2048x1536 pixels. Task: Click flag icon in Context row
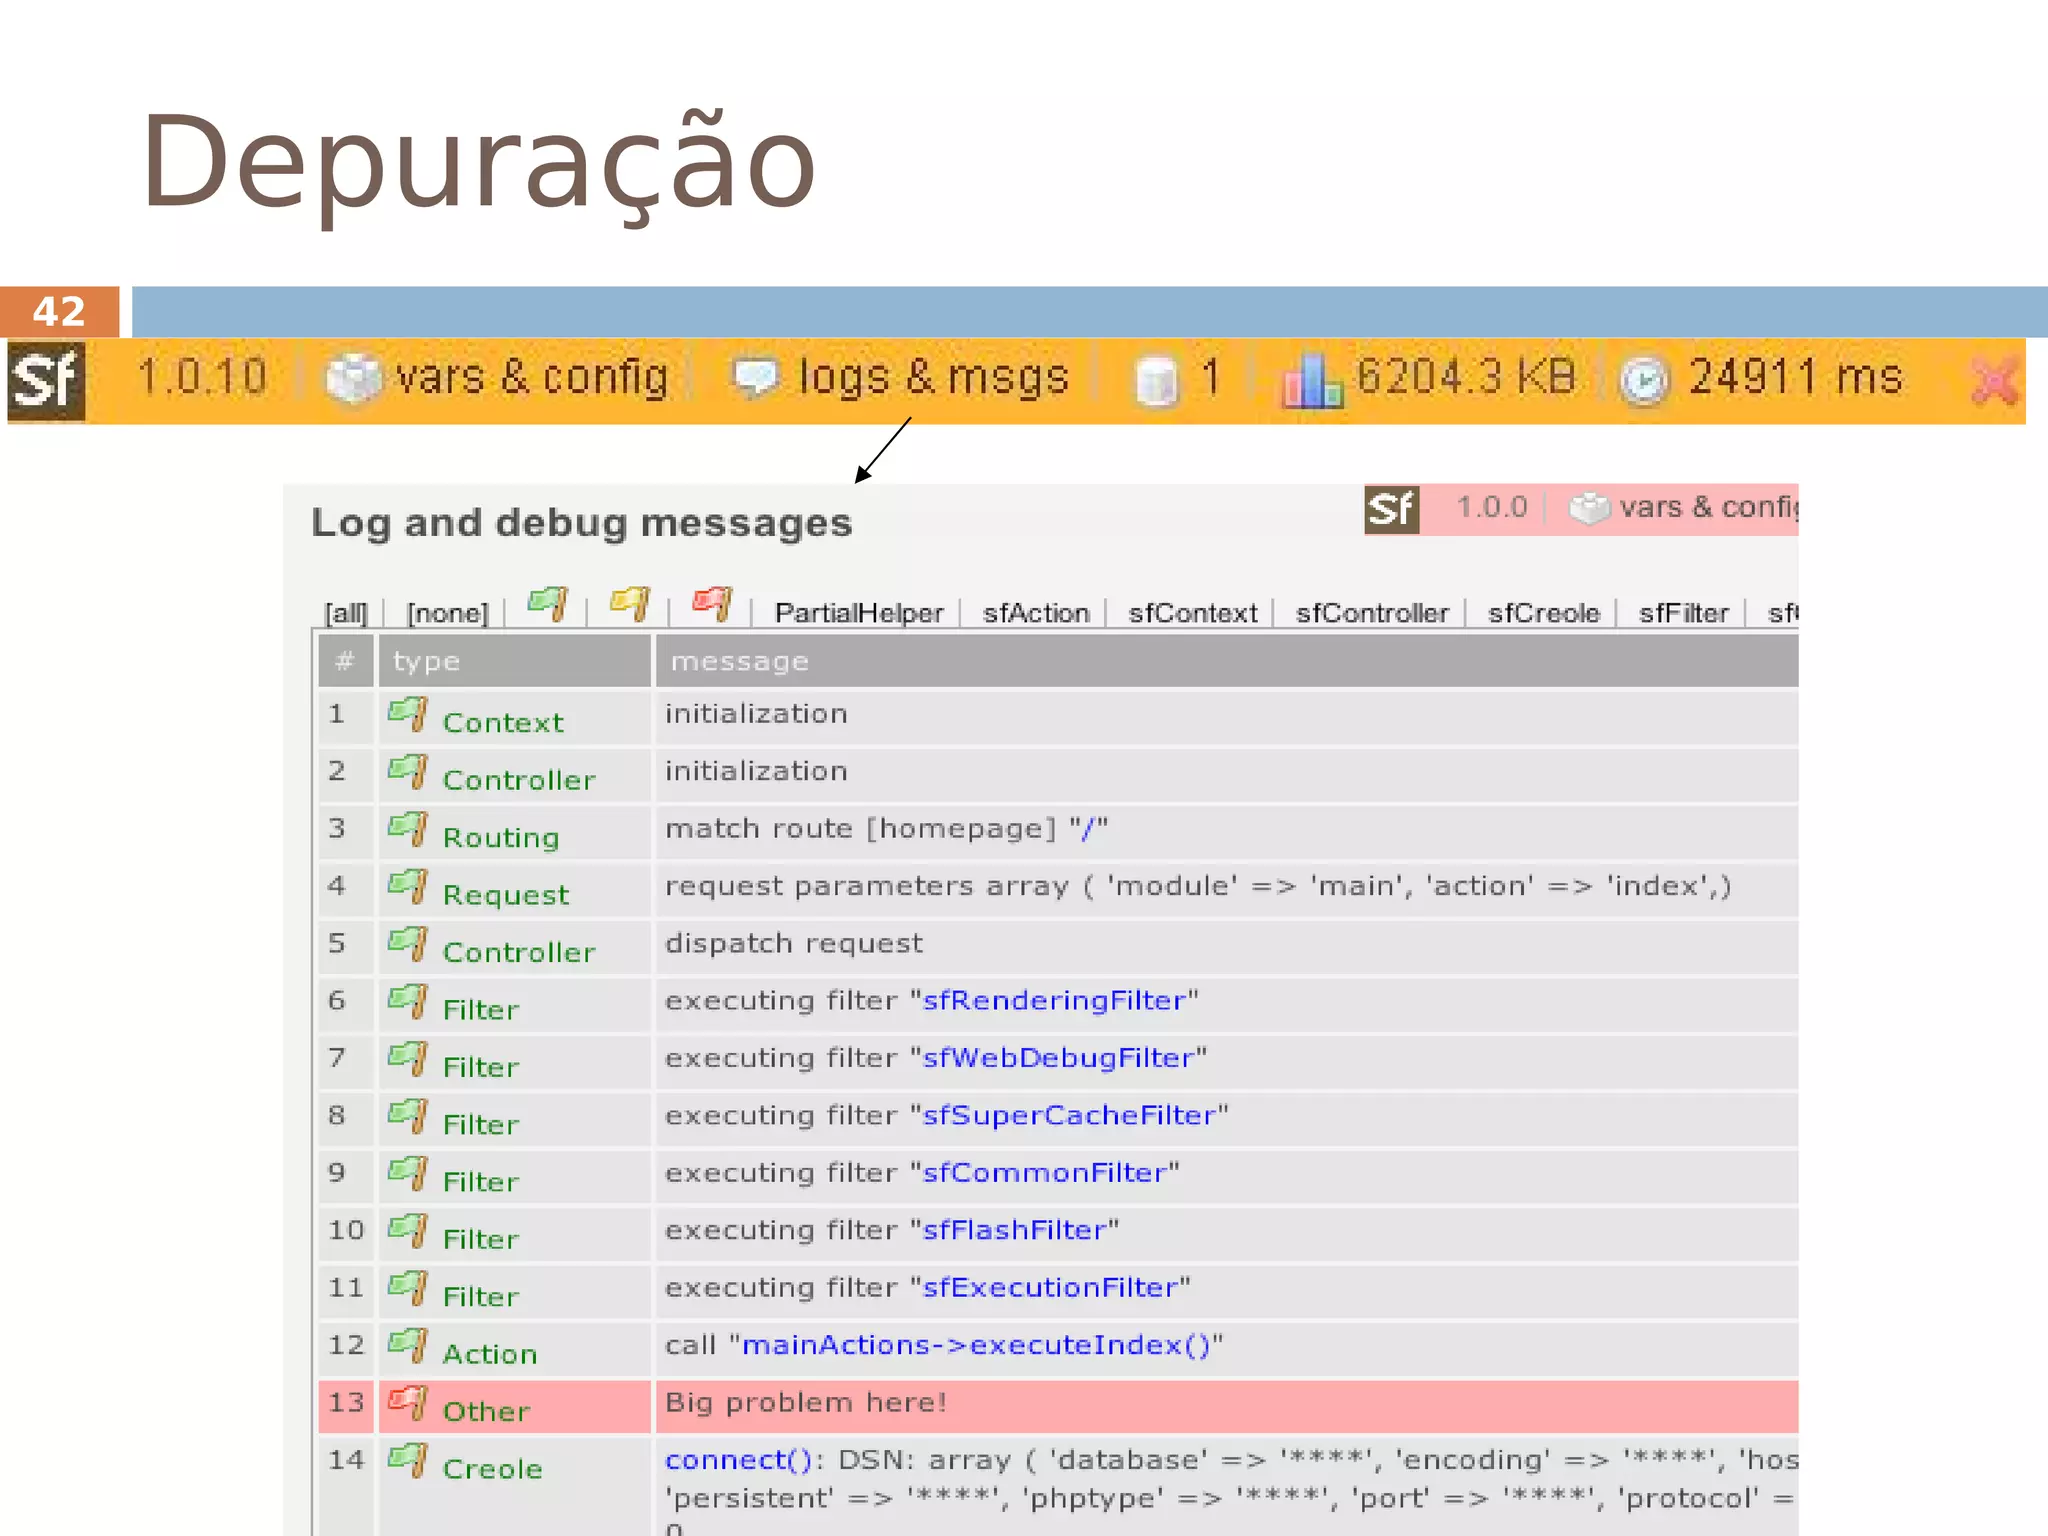[x=408, y=715]
